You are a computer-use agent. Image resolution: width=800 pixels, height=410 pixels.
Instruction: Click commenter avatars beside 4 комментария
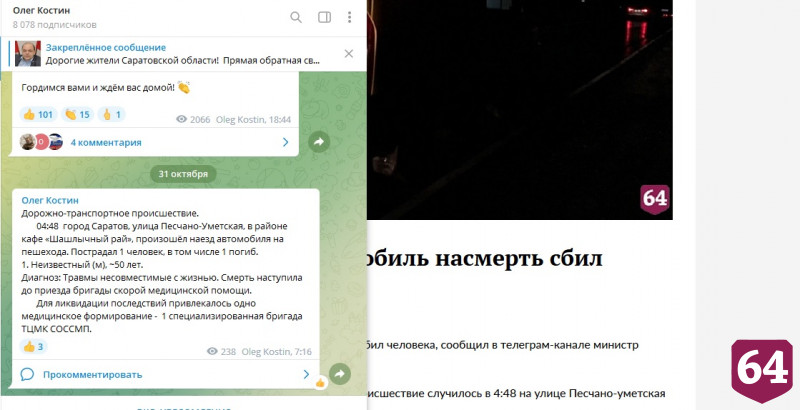point(41,142)
